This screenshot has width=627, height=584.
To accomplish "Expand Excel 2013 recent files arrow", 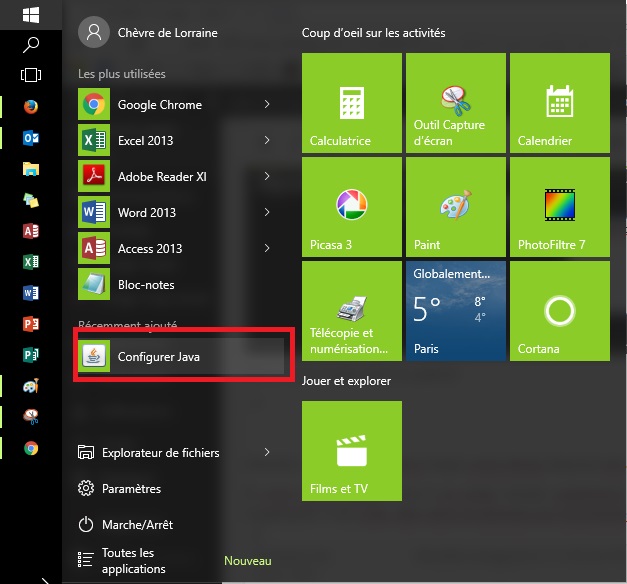I will (x=267, y=140).
